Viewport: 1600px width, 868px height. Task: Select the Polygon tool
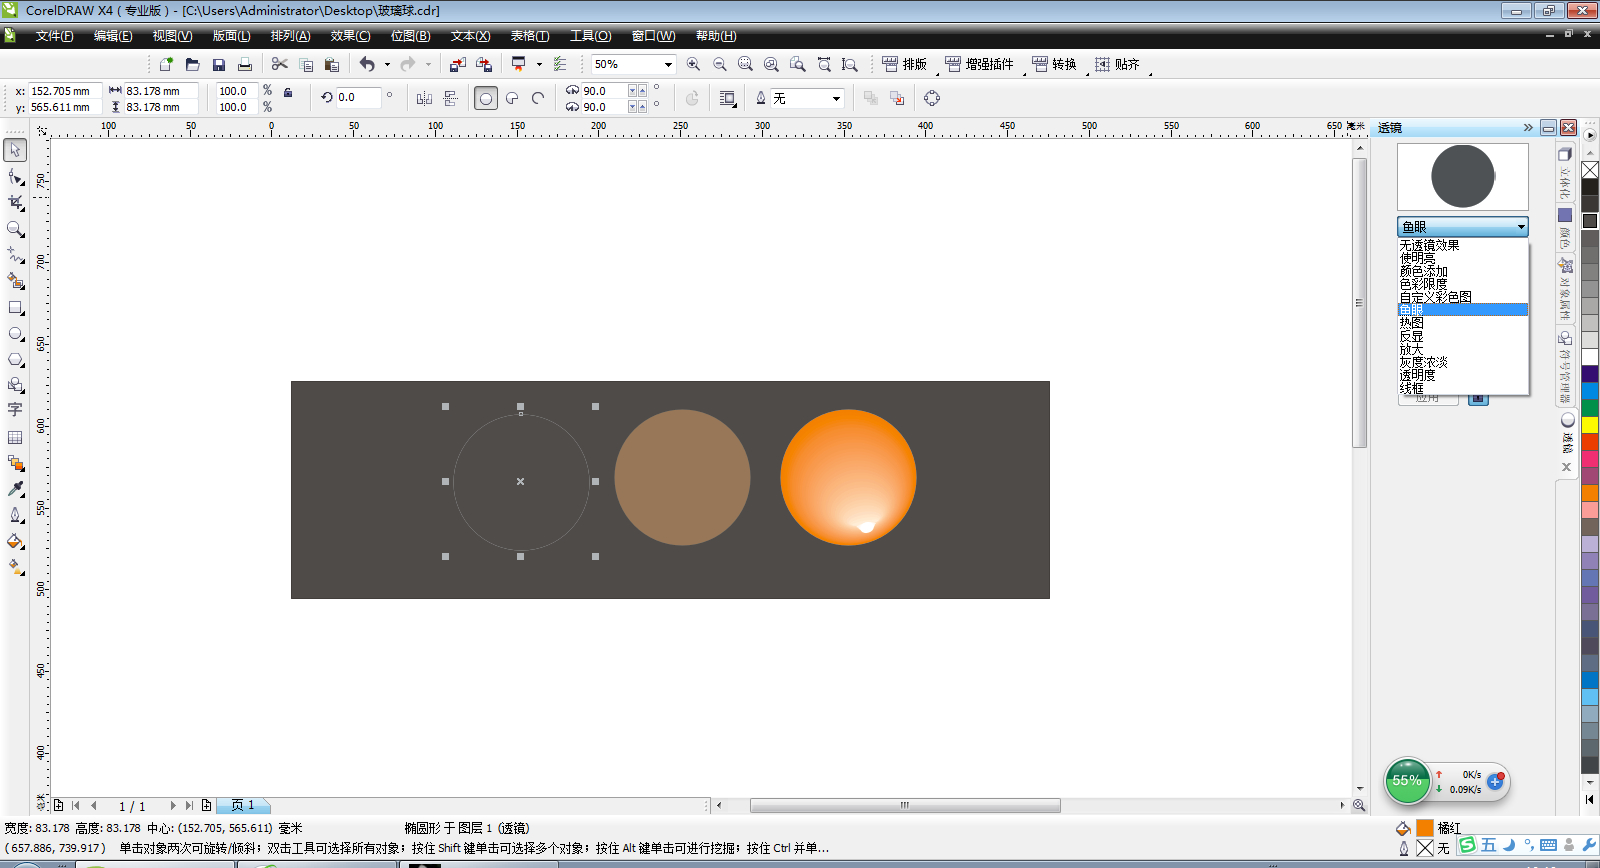coord(15,360)
